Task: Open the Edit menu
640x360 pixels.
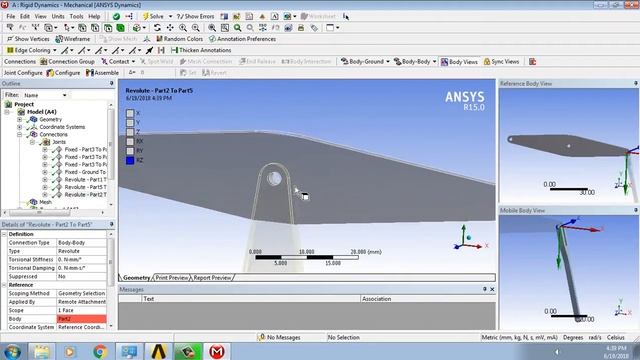Action: point(25,16)
